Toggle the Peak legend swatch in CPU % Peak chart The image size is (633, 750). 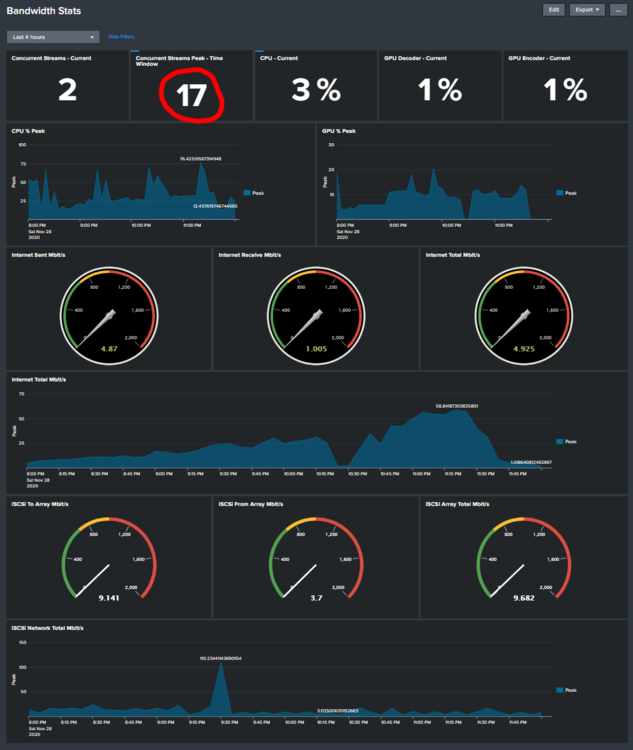(247, 193)
